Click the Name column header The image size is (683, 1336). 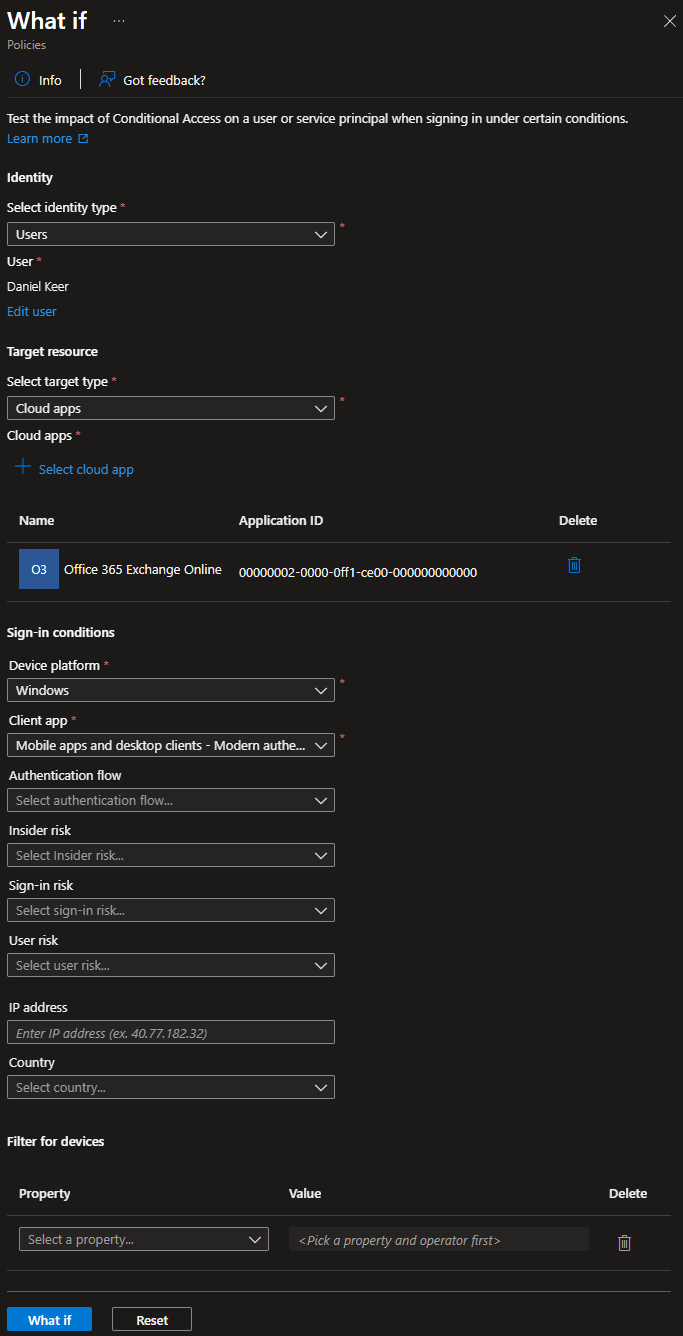pyautogui.click(x=37, y=520)
